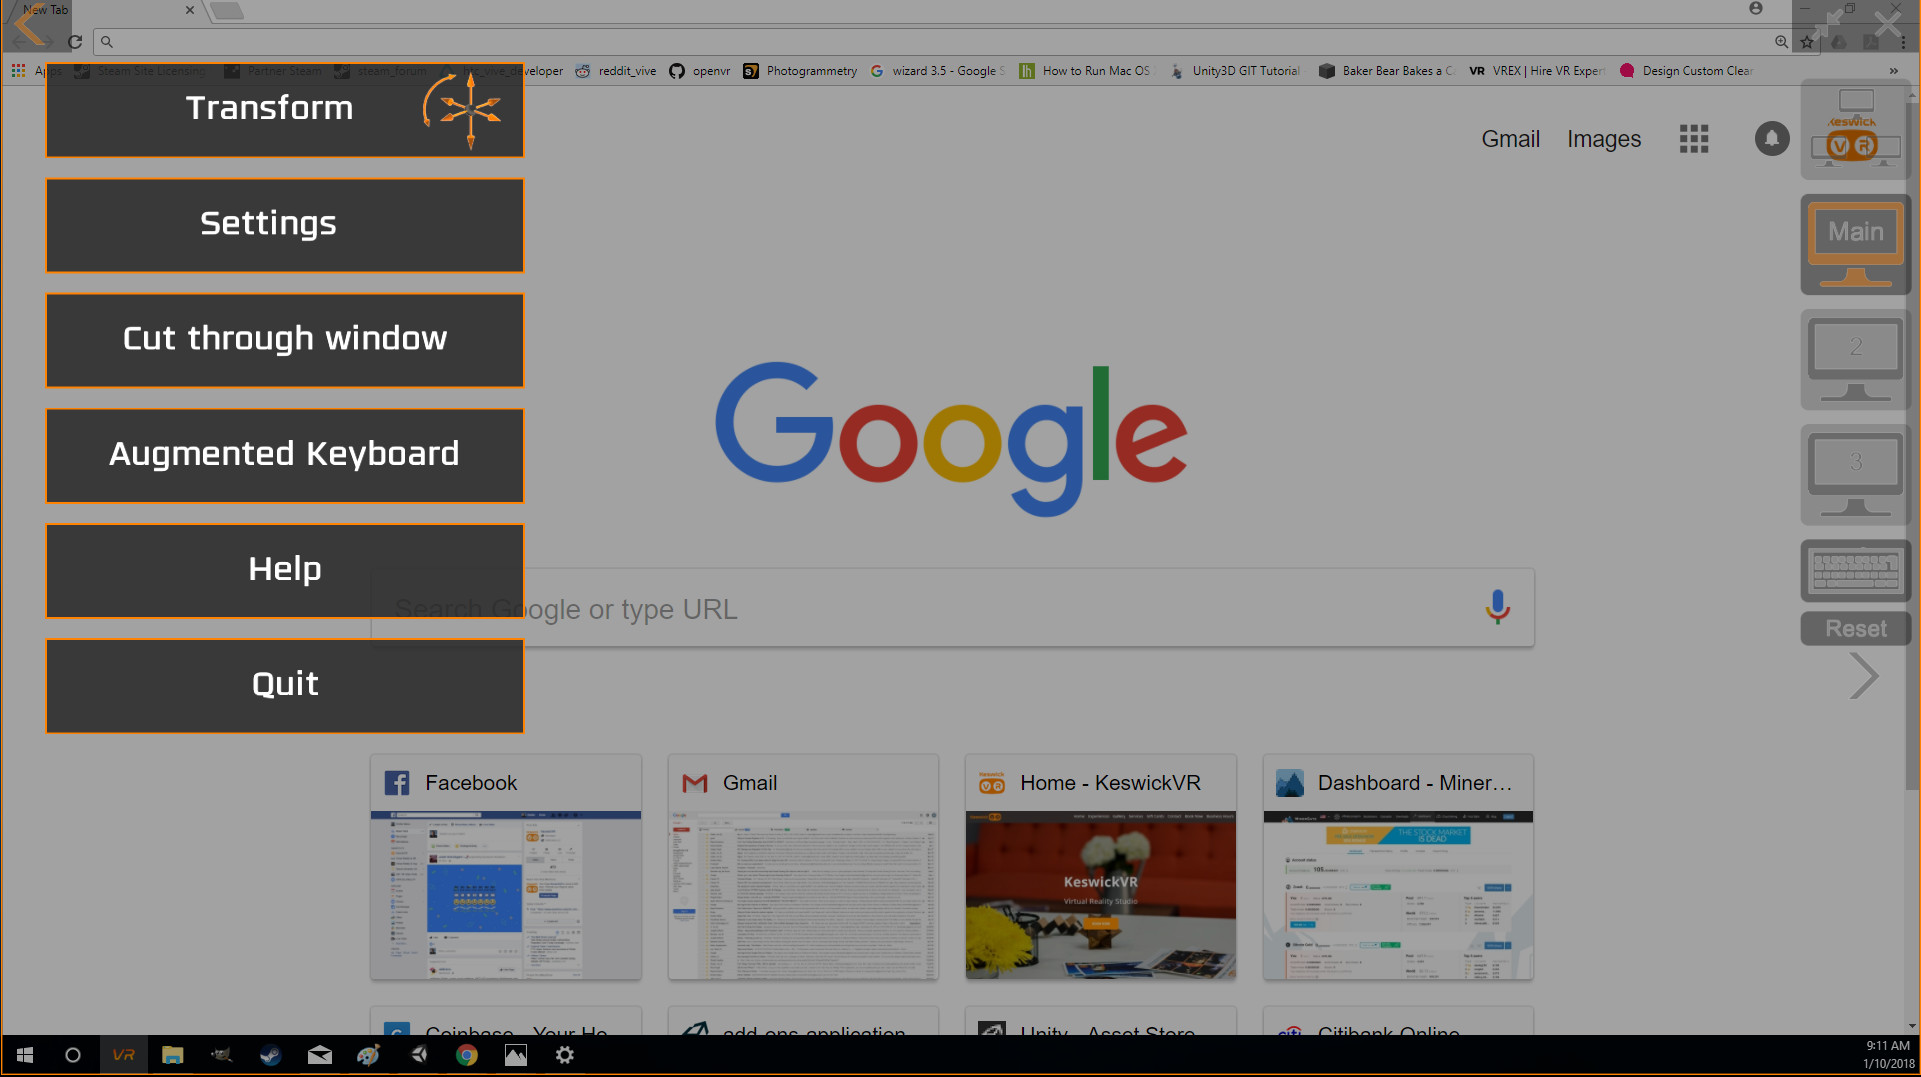Viewport: 1921px width, 1077px height.
Task: Activate voice search with the microphone icon
Action: tap(1497, 607)
